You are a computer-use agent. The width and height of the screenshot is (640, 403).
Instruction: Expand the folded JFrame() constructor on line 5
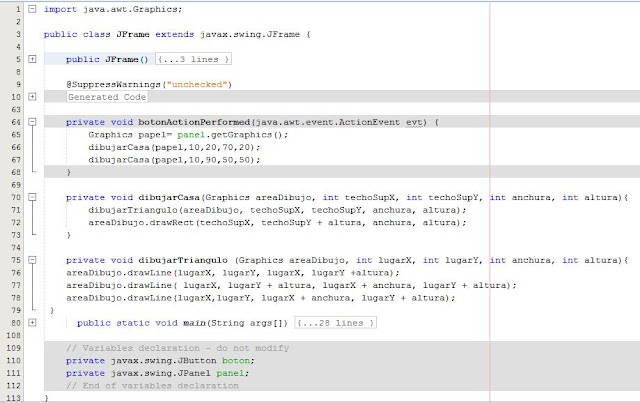pos(32,59)
